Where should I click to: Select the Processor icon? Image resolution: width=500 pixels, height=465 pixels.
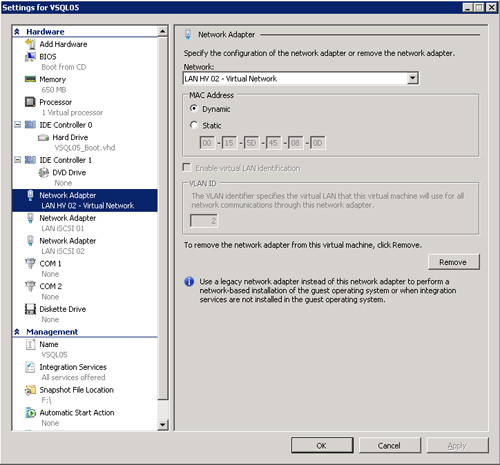pos(30,102)
